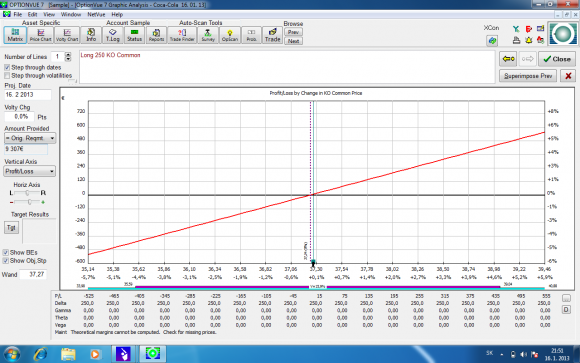Toggle Step through dates checkbox

coord(7,67)
